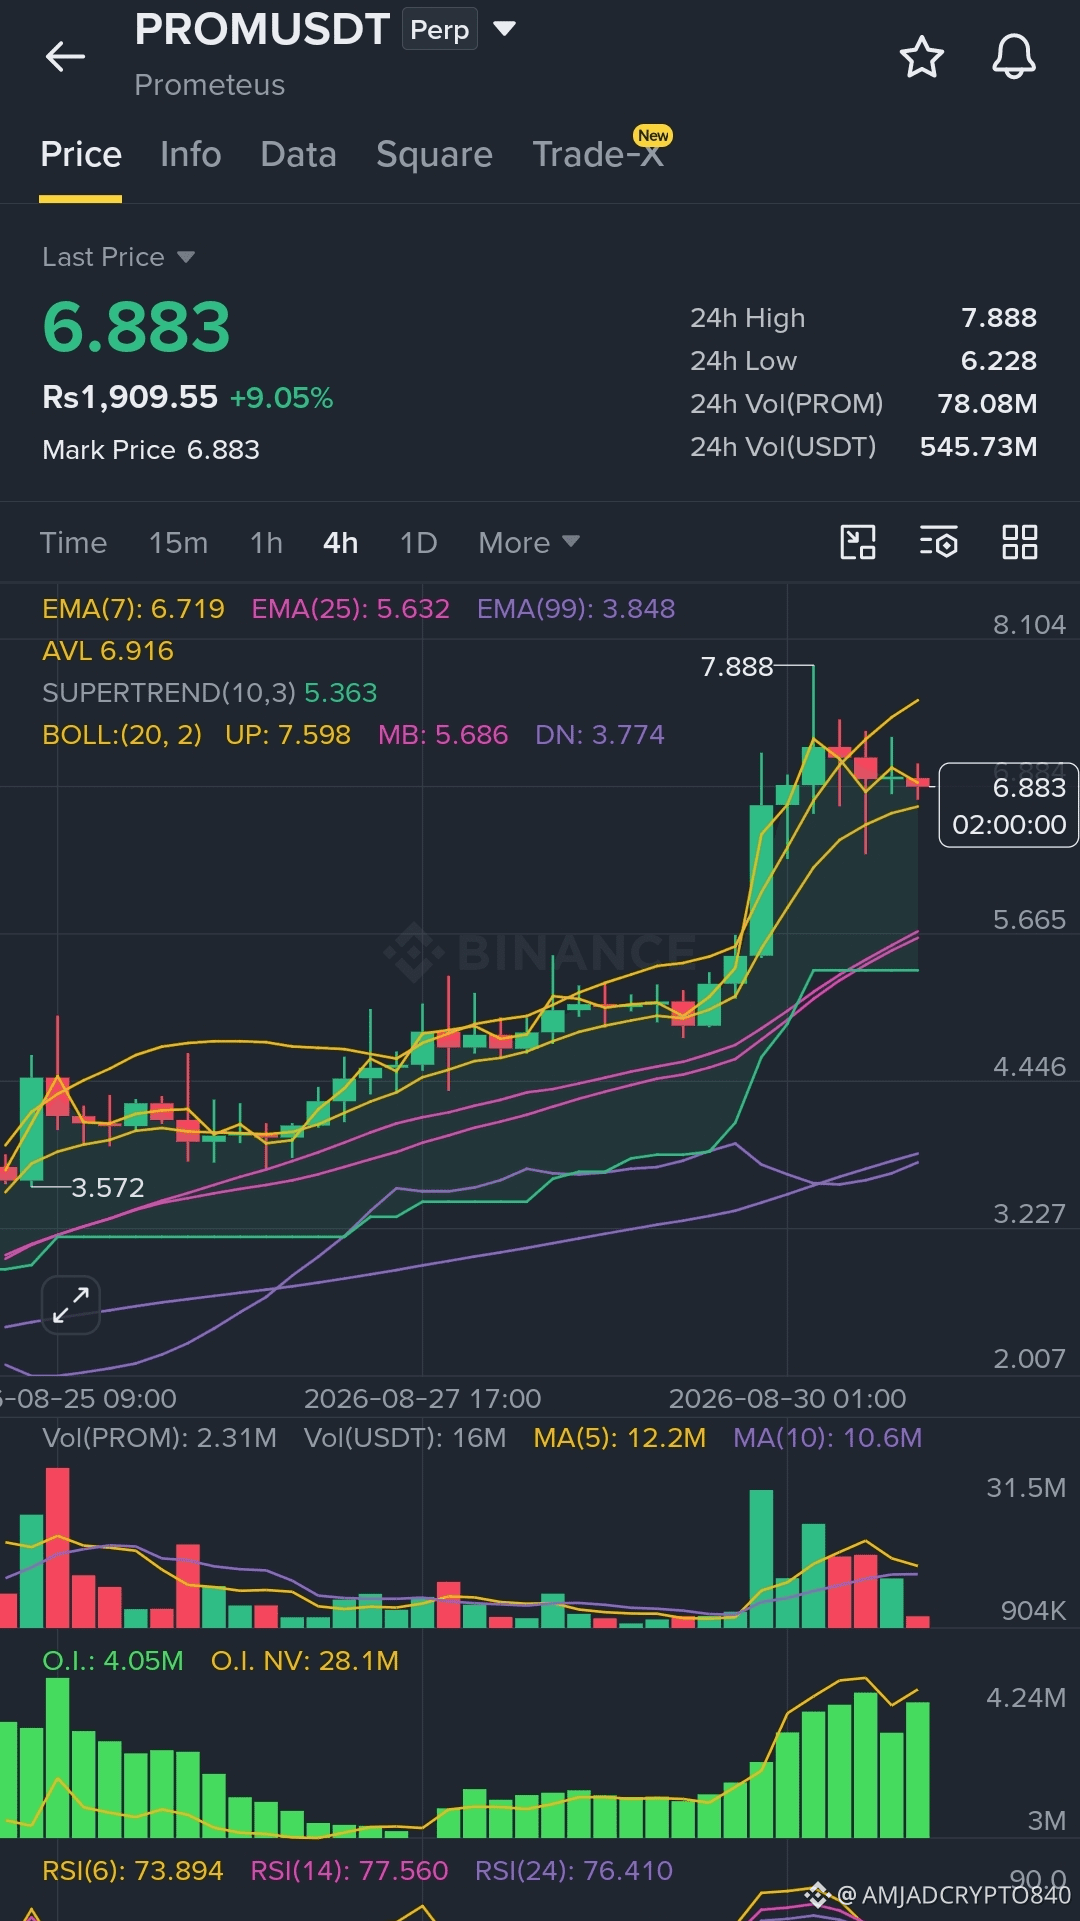Tap the O.I.: 4.05M label
Screen dimensions: 1080x1921
(x=113, y=1661)
